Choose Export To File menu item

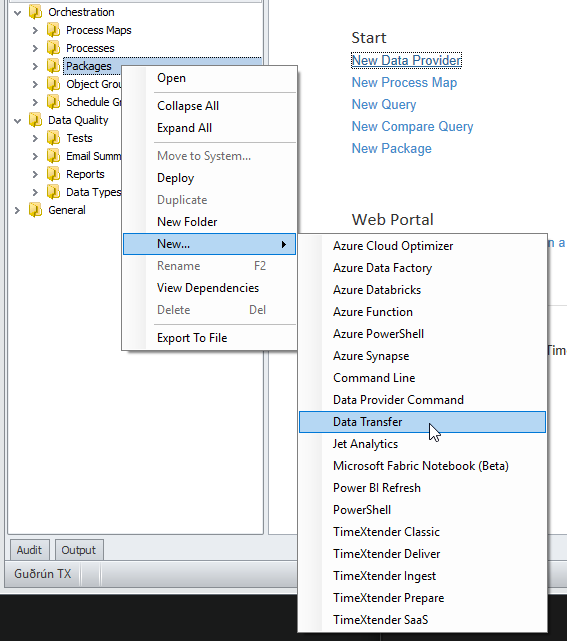coord(209,338)
